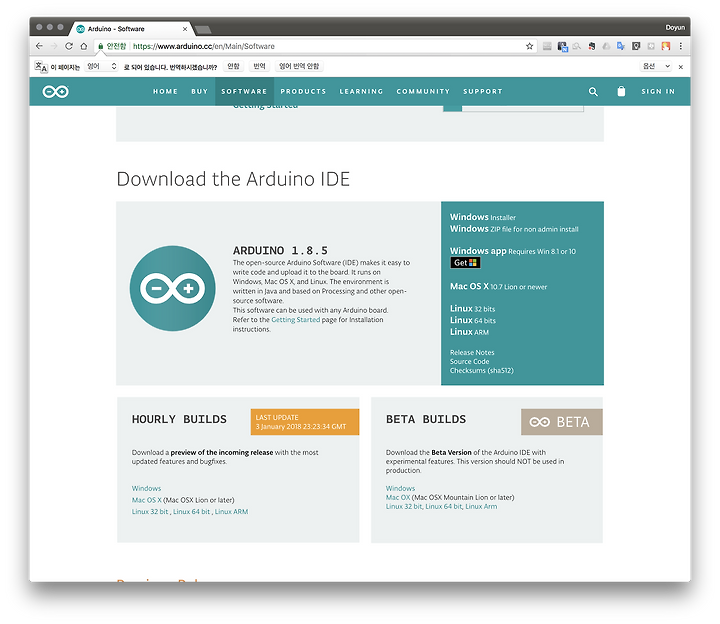720x624 pixels.
Task: Click the Windows app link
Action: pyautogui.click(x=478, y=251)
